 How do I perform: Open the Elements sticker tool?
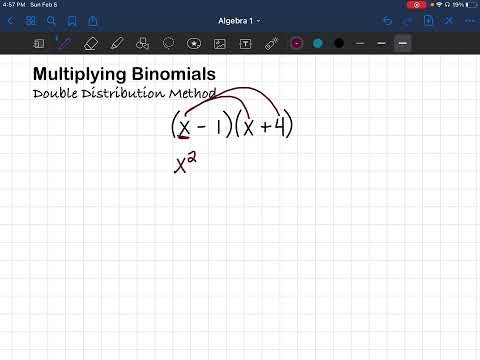pyautogui.click(x=194, y=43)
